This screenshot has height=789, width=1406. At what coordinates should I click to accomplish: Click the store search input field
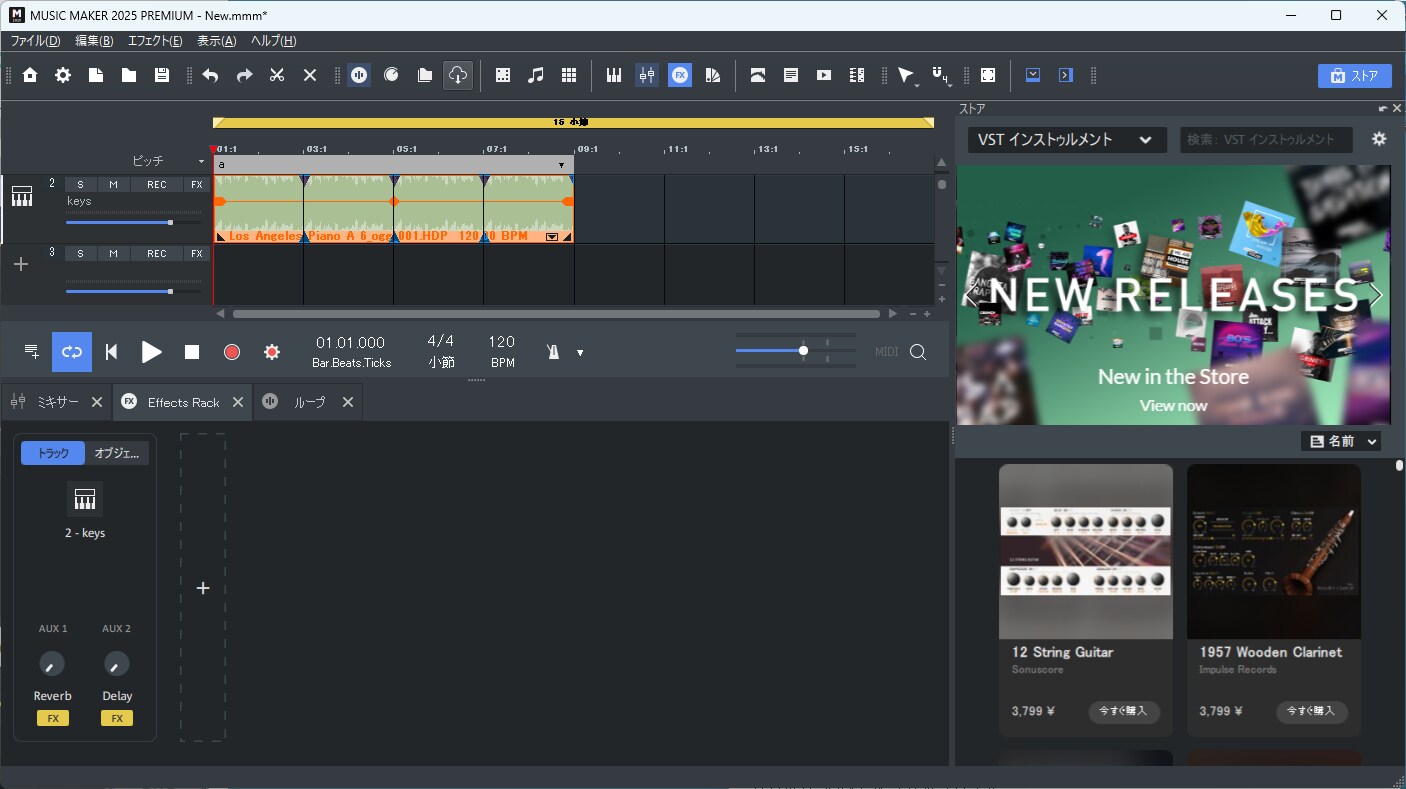(x=1265, y=140)
